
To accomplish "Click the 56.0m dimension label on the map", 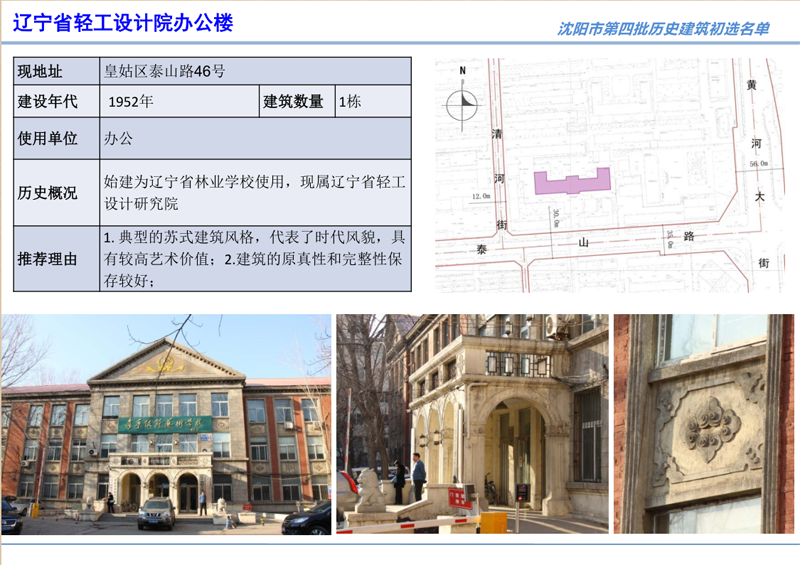I will [x=758, y=162].
